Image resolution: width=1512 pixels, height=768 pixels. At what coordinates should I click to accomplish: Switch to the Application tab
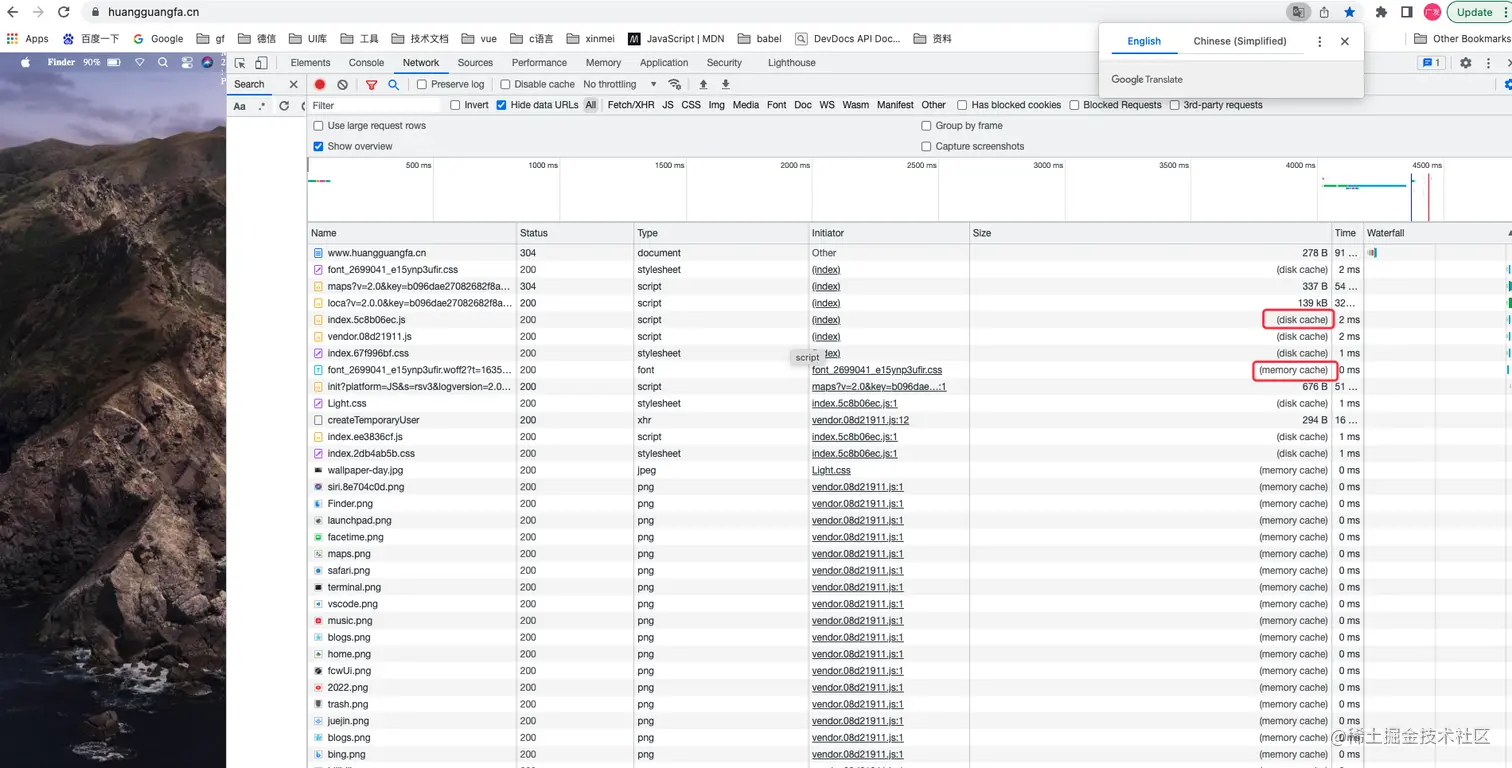point(664,63)
